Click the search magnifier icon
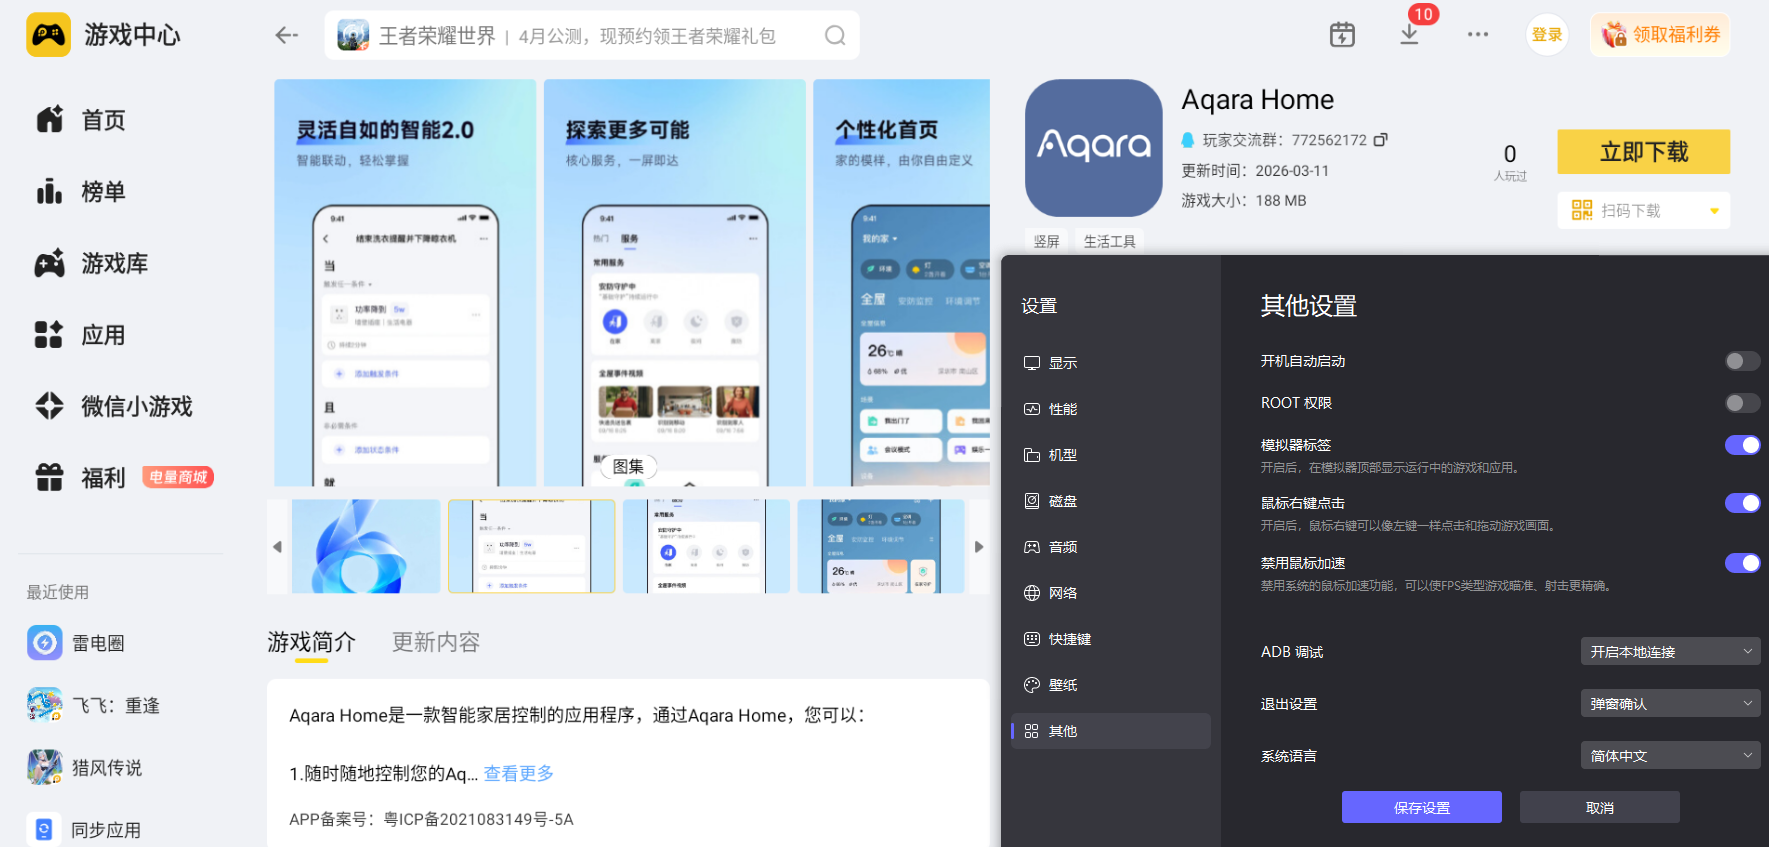The width and height of the screenshot is (1769, 847). coord(835,36)
